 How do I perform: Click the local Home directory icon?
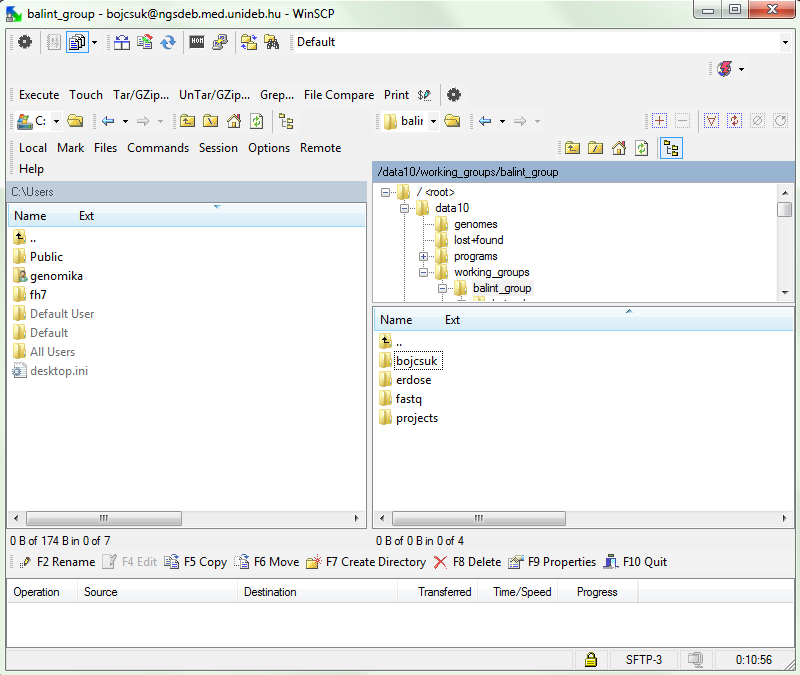[x=234, y=121]
